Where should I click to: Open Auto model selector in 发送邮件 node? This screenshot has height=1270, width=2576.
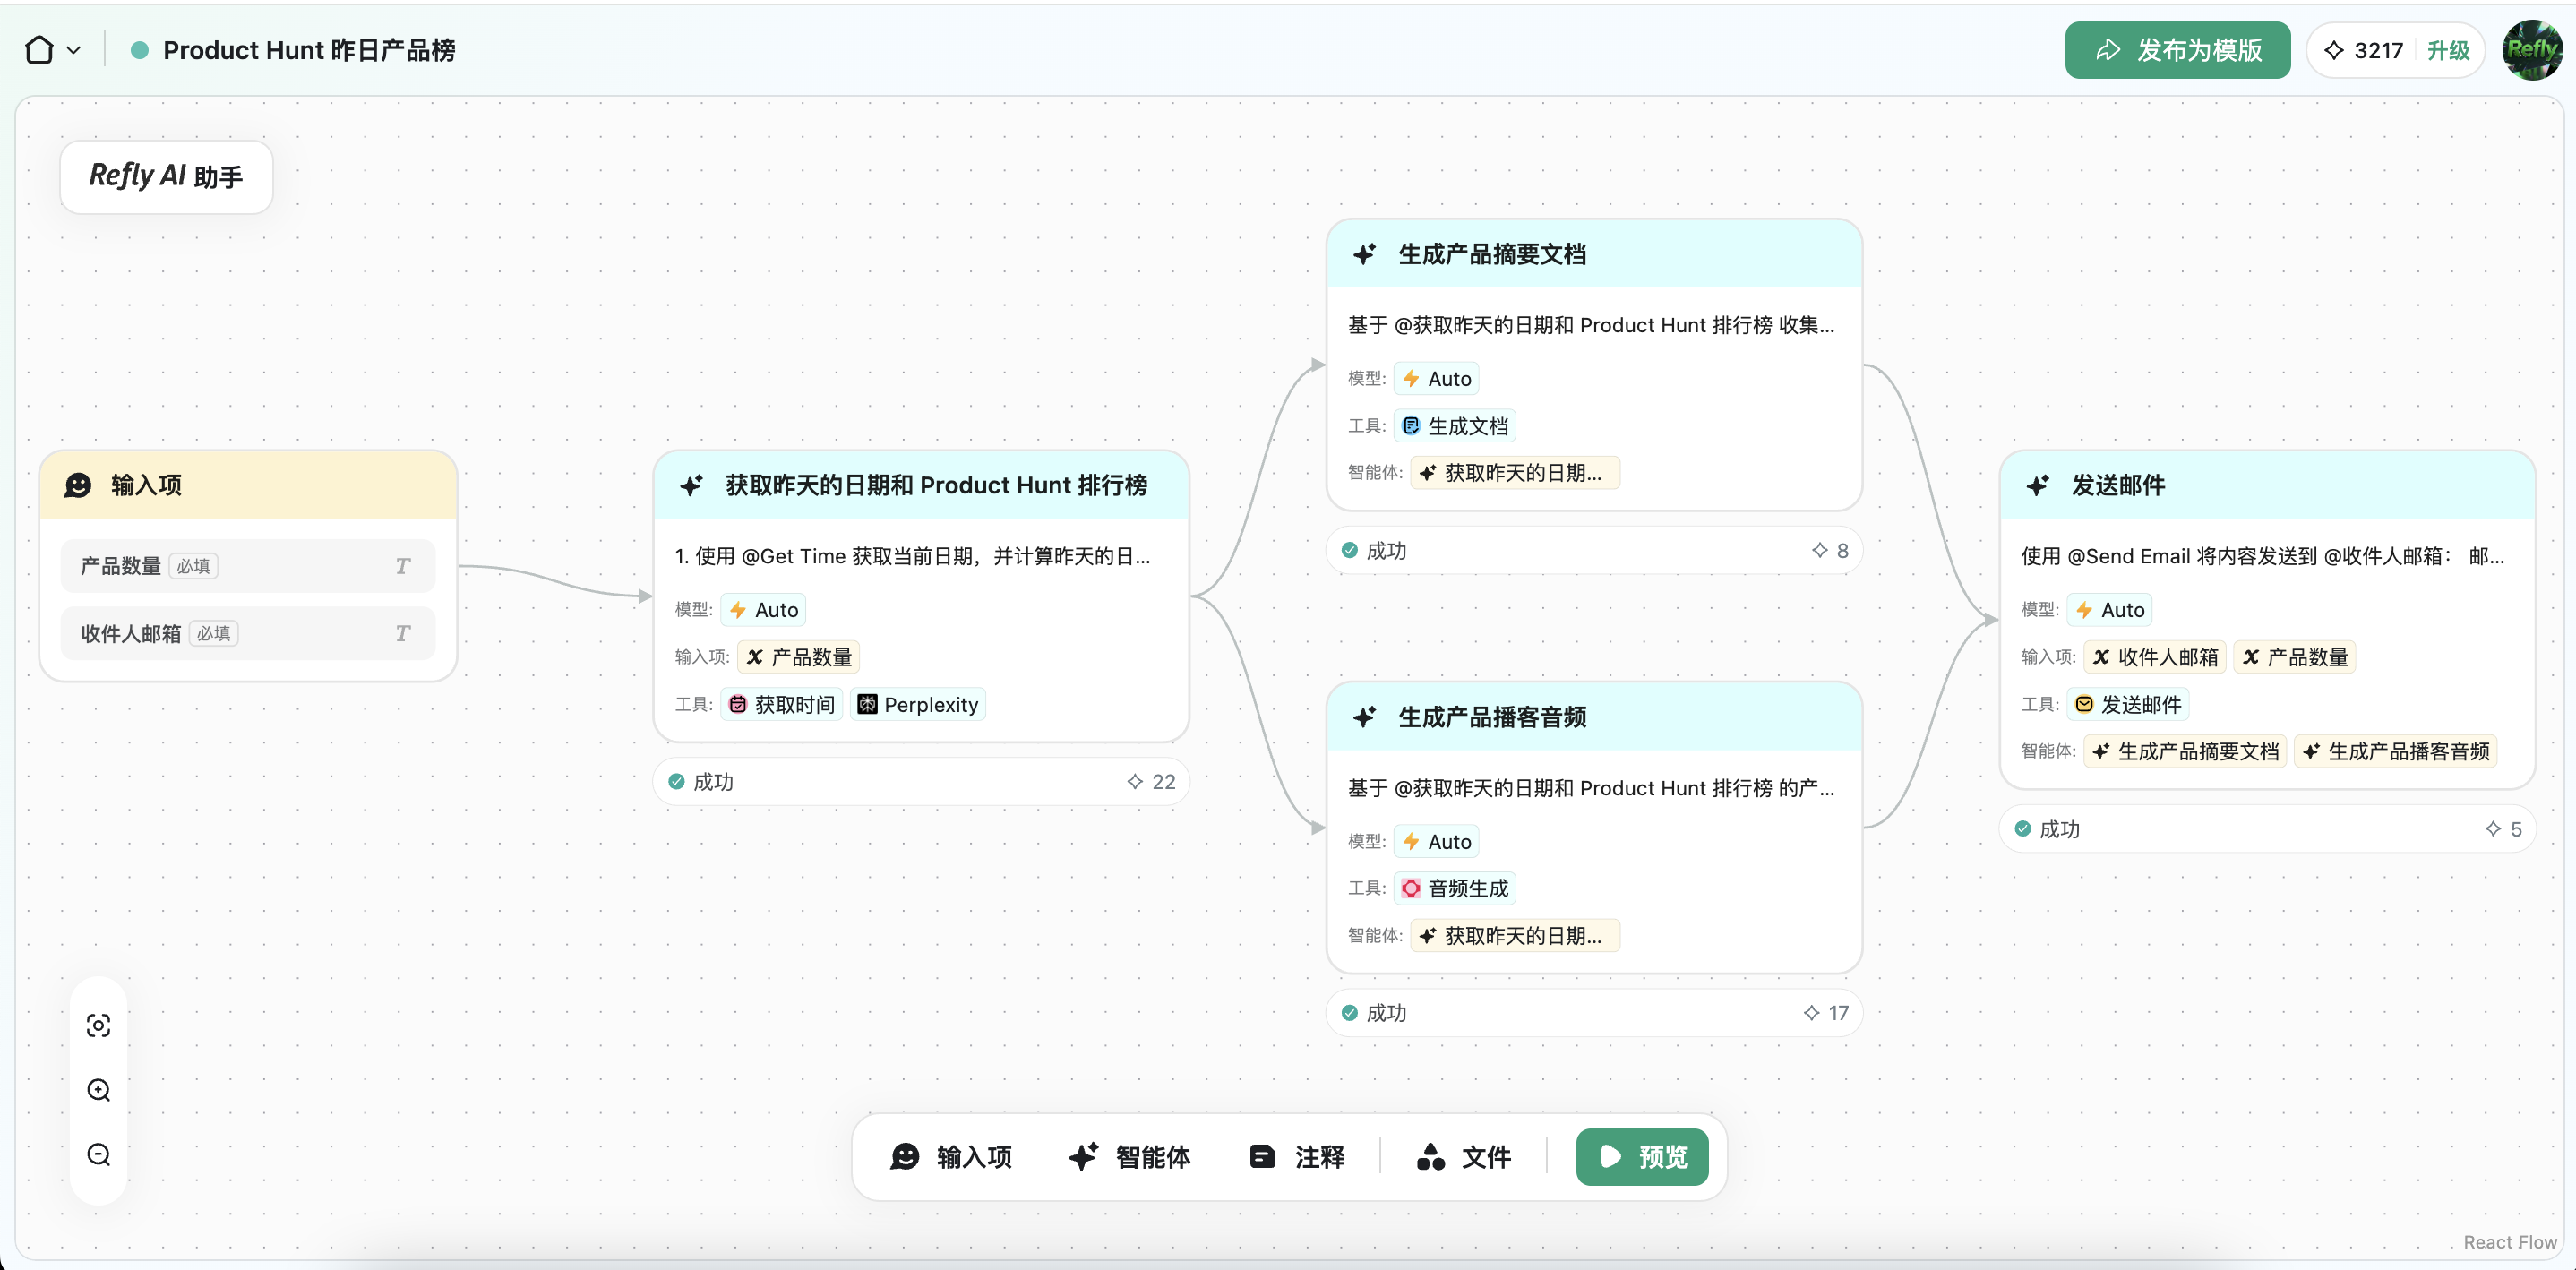coord(2110,610)
